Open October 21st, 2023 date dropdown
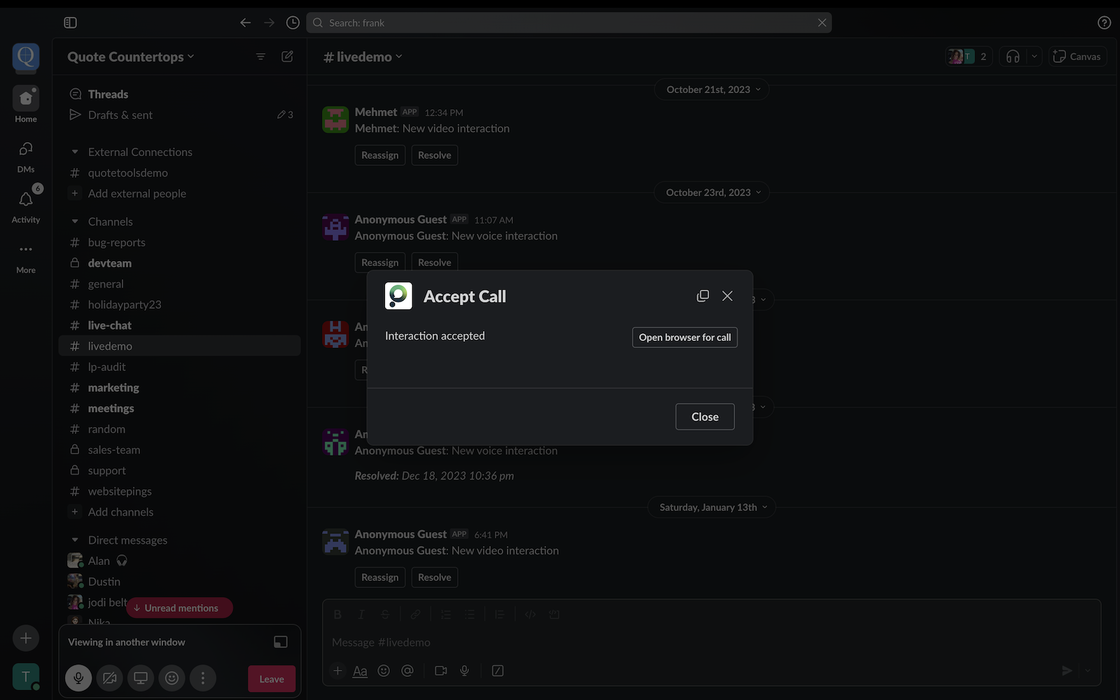The image size is (1120, 700). [x=713, y=89]
